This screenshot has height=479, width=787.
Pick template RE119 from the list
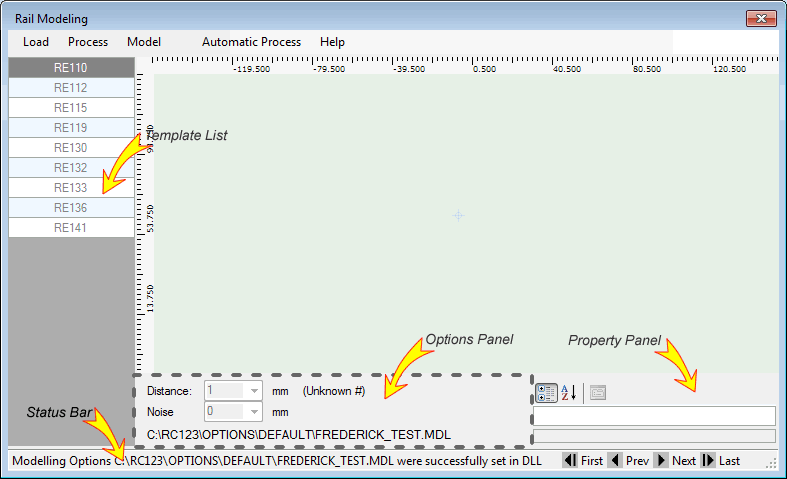click(x=70, y=128)
